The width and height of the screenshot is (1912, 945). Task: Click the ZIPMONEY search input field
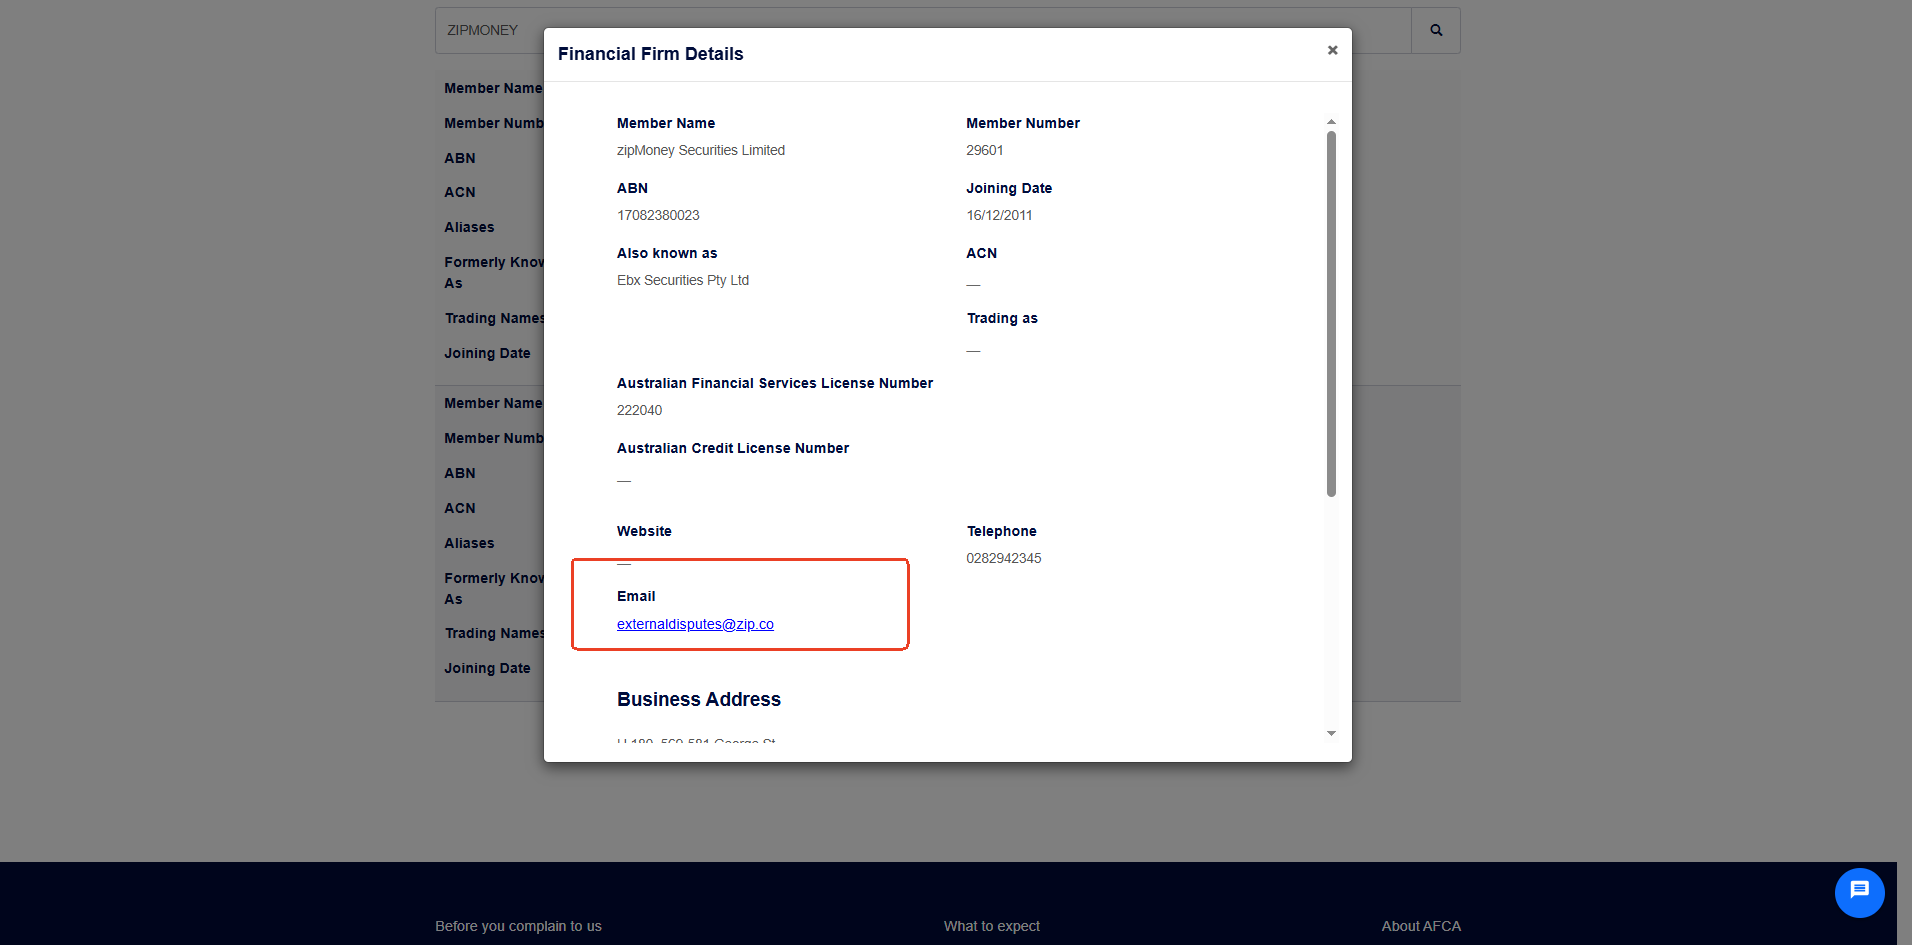tap(923, 30)
